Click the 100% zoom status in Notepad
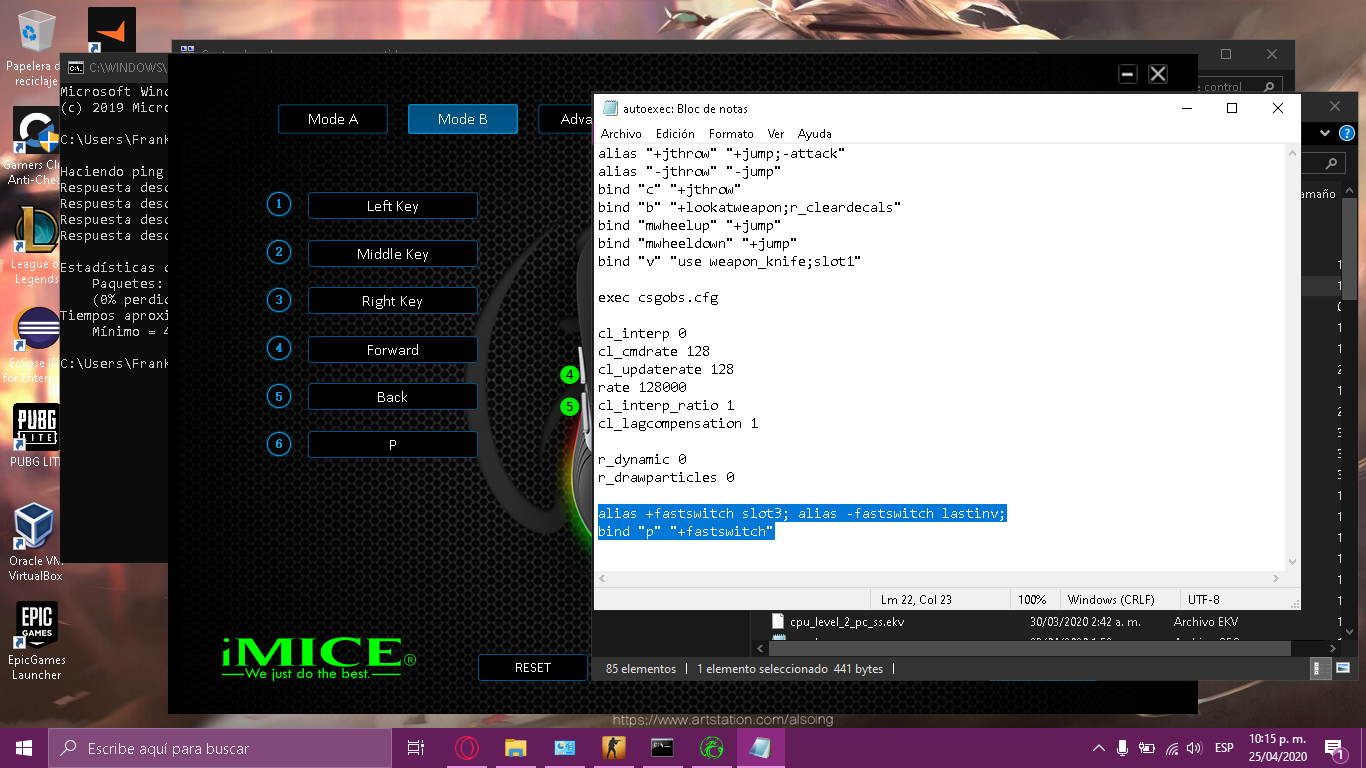 click(x=1032, y=599)
